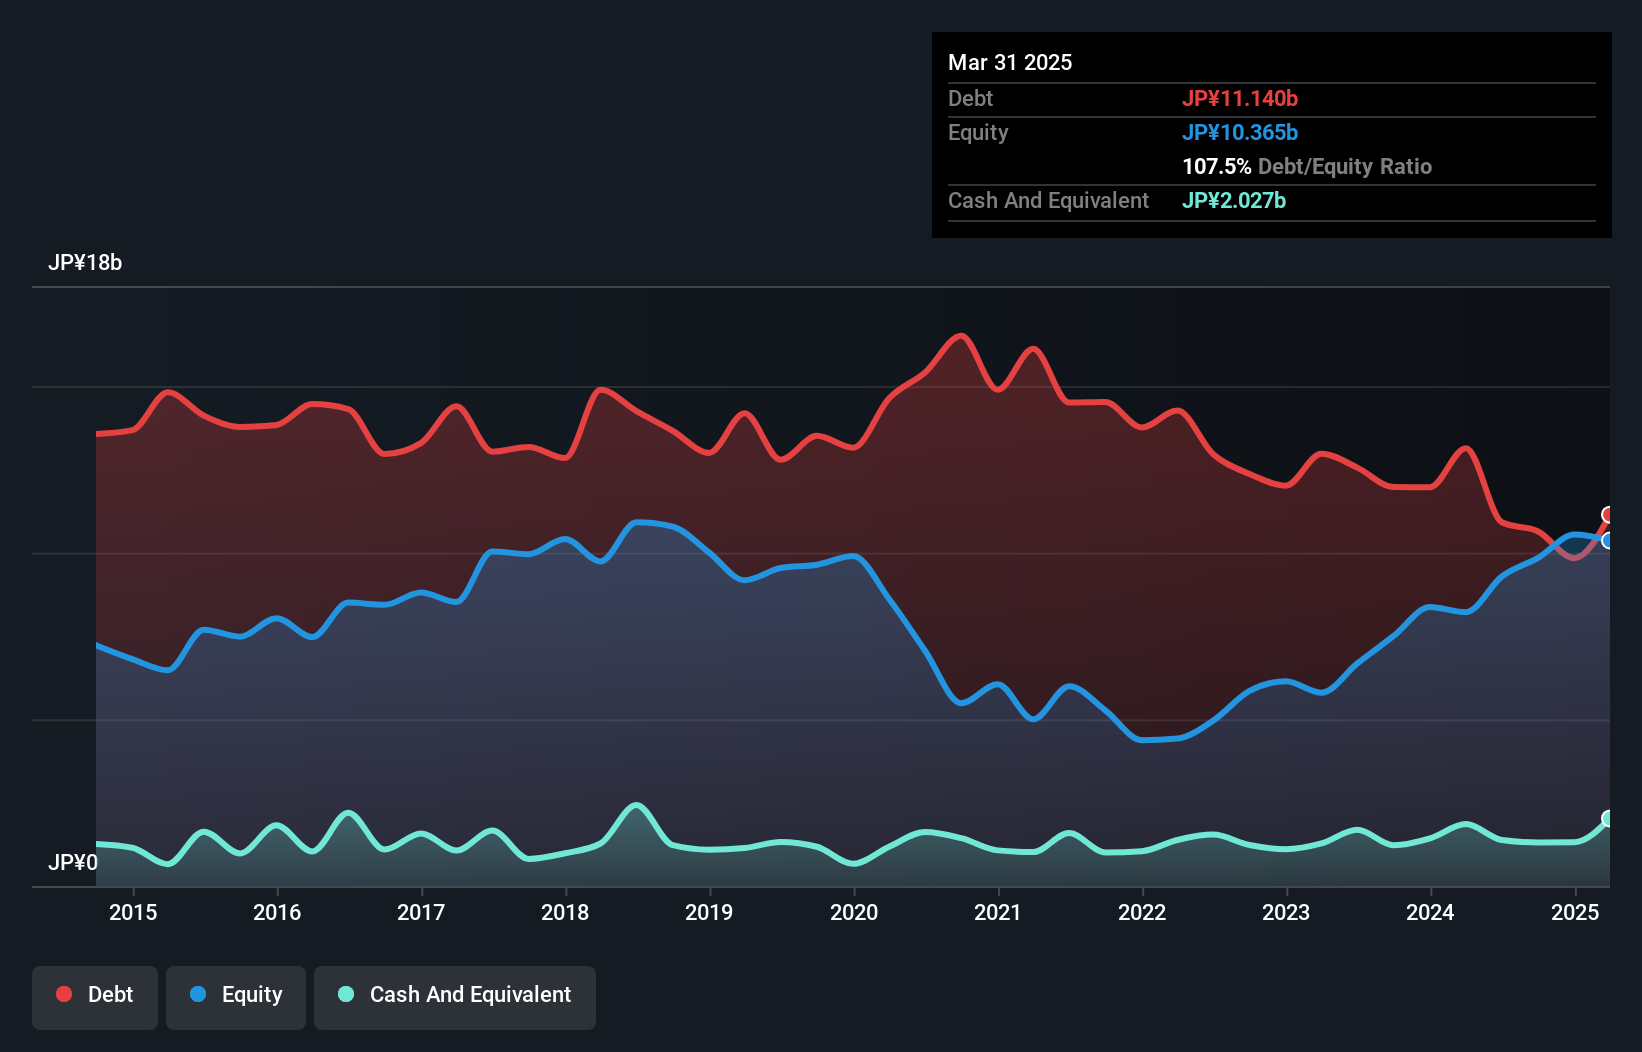Click the 2023 x-axis label
Viewport: 1642px width, 1052px height.
pos(1286,912)
